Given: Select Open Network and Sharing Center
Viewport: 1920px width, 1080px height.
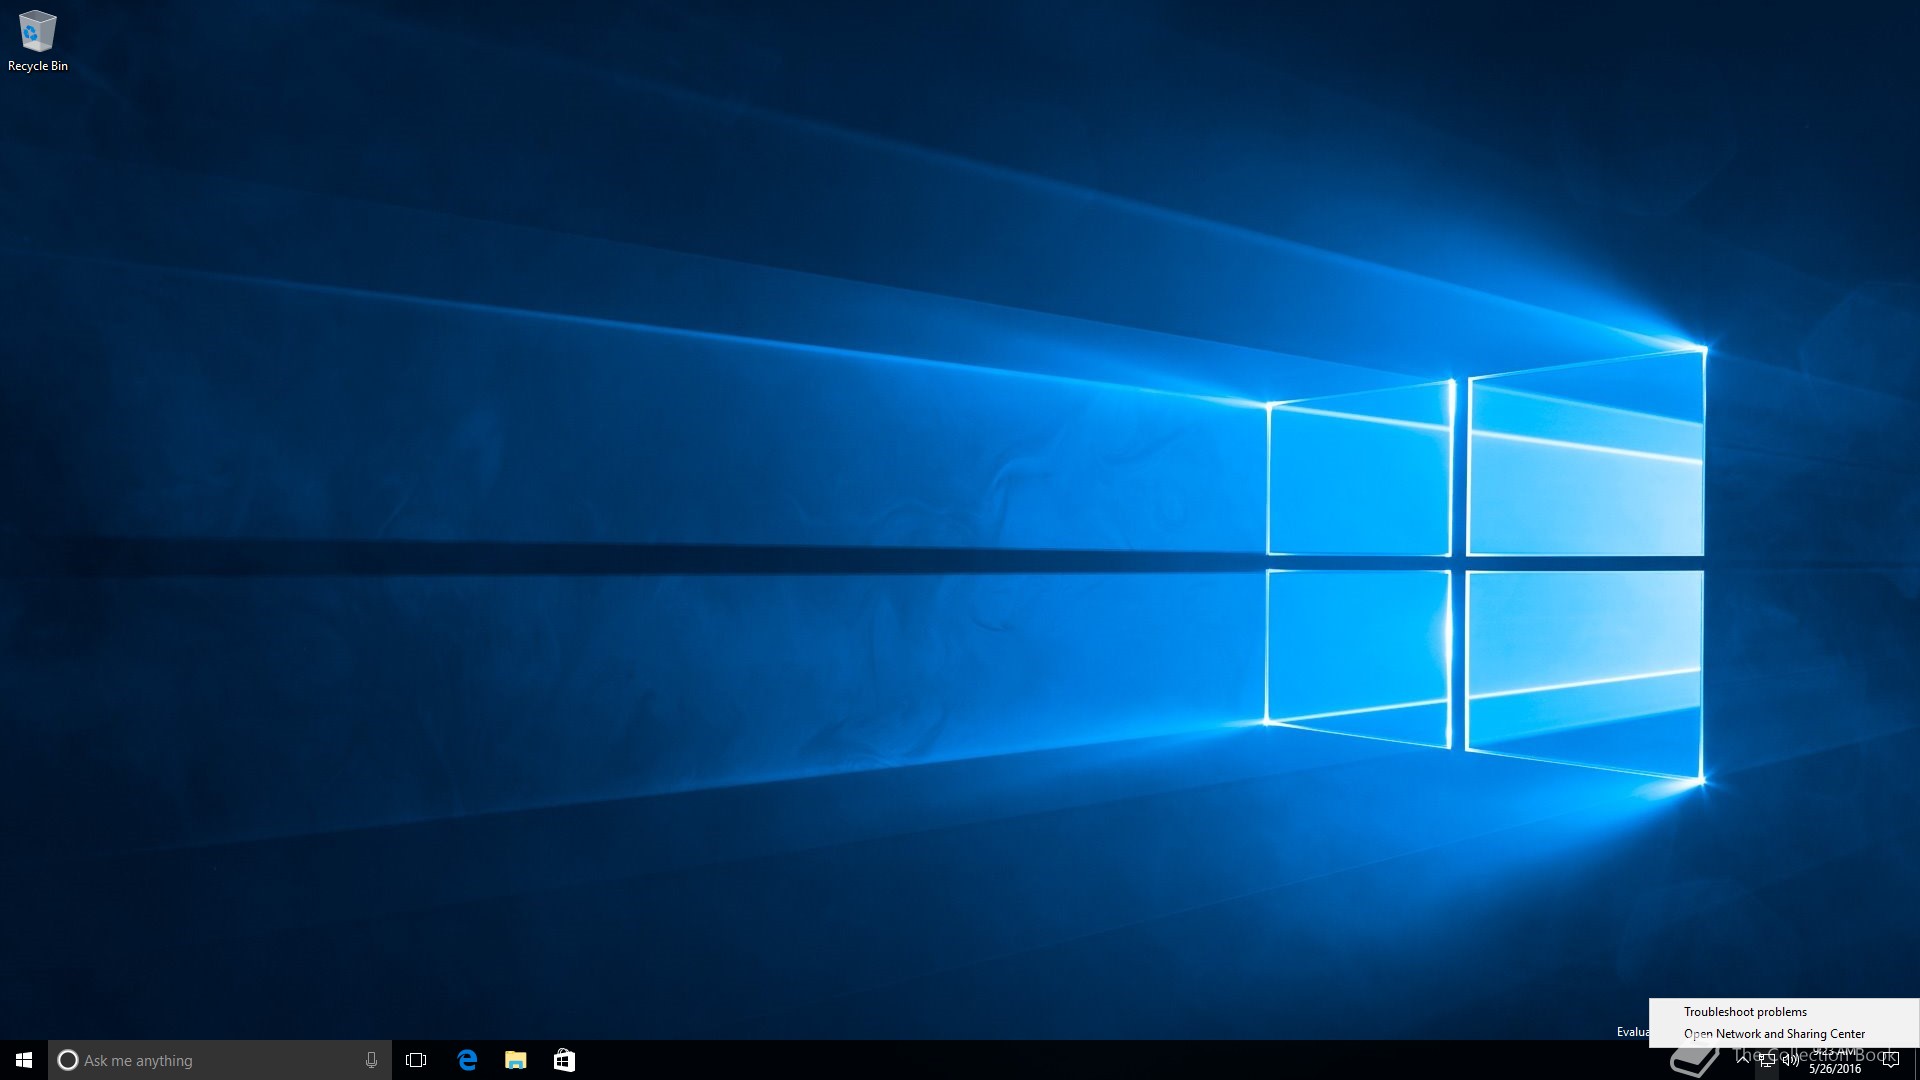Looking at the screenshot, I should point(1774,1033).
